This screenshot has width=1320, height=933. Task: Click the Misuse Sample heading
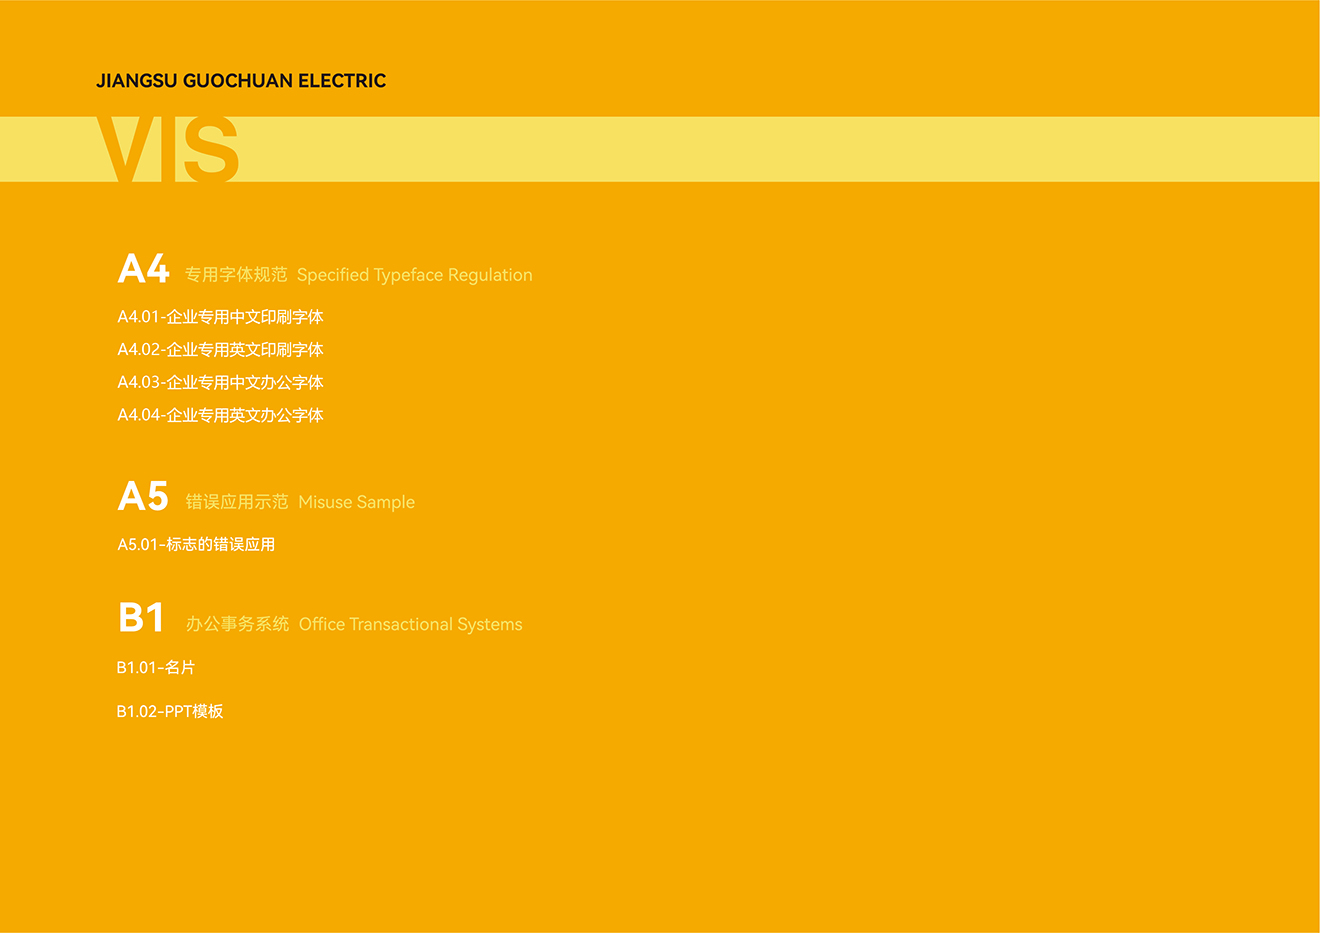click(357, 502)
